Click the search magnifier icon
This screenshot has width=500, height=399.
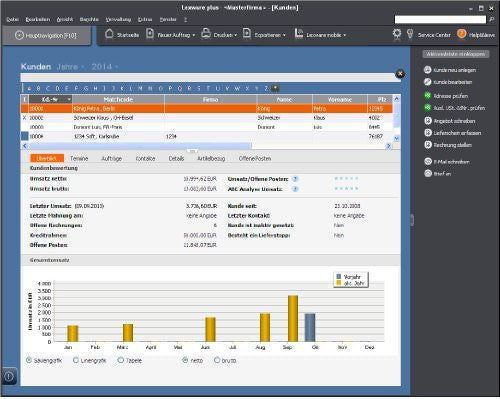(x=491, y=20)
